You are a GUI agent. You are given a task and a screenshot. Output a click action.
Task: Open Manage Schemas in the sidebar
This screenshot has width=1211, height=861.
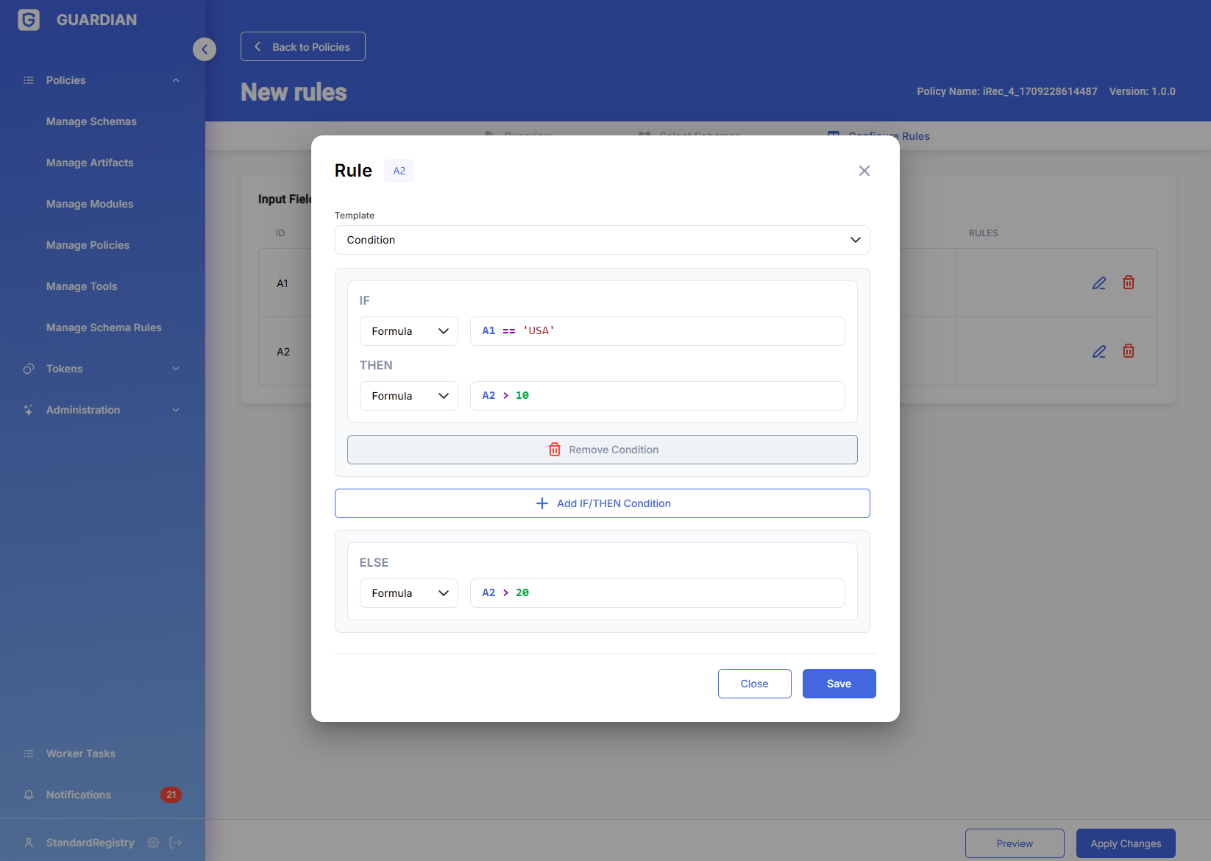pyautogui.click(x=91, y=121)
